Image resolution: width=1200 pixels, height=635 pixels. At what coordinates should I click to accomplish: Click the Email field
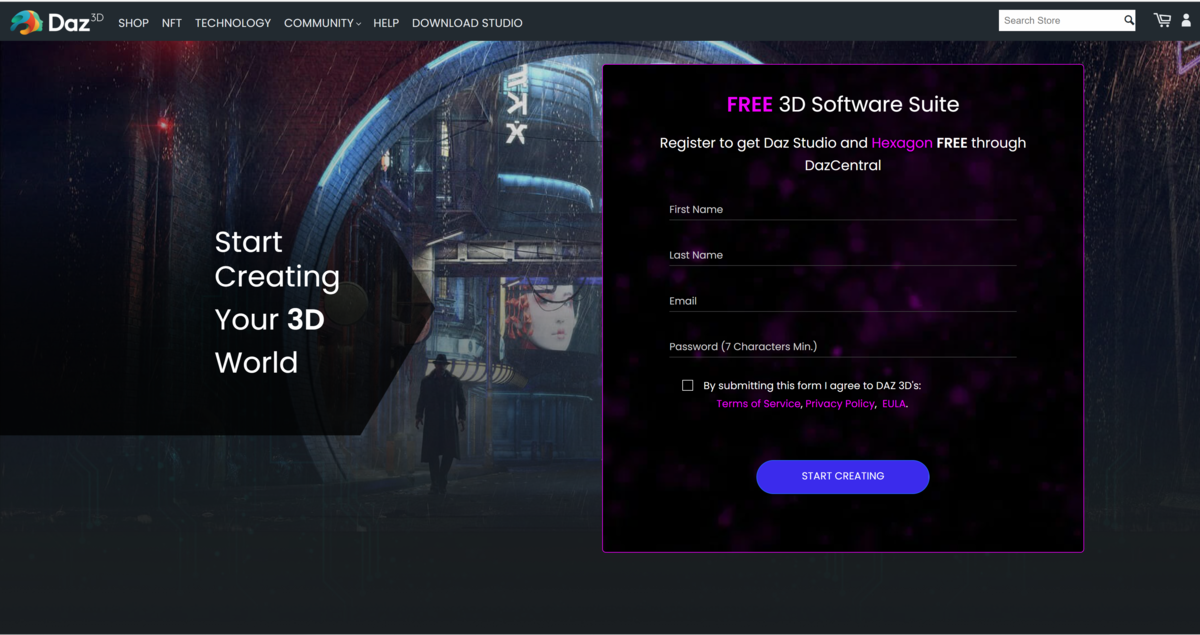coord(842,301)
